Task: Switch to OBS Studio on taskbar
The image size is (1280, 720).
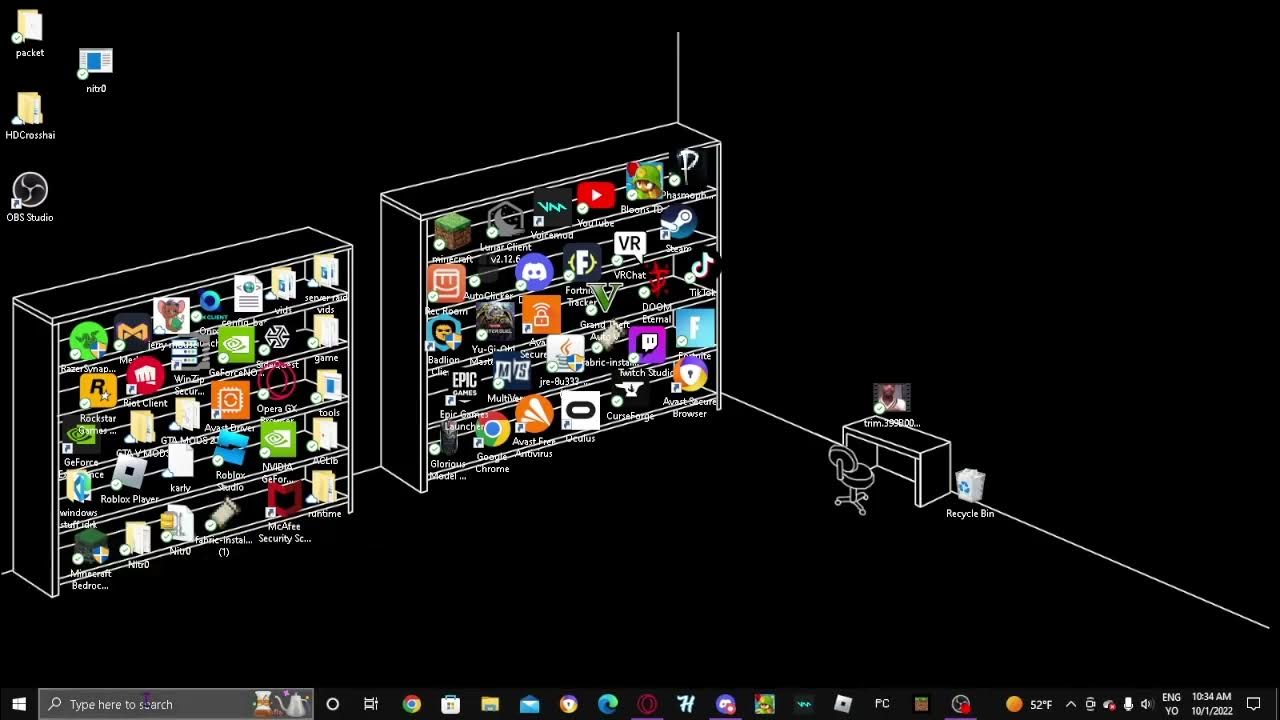Action: point(961,704)
